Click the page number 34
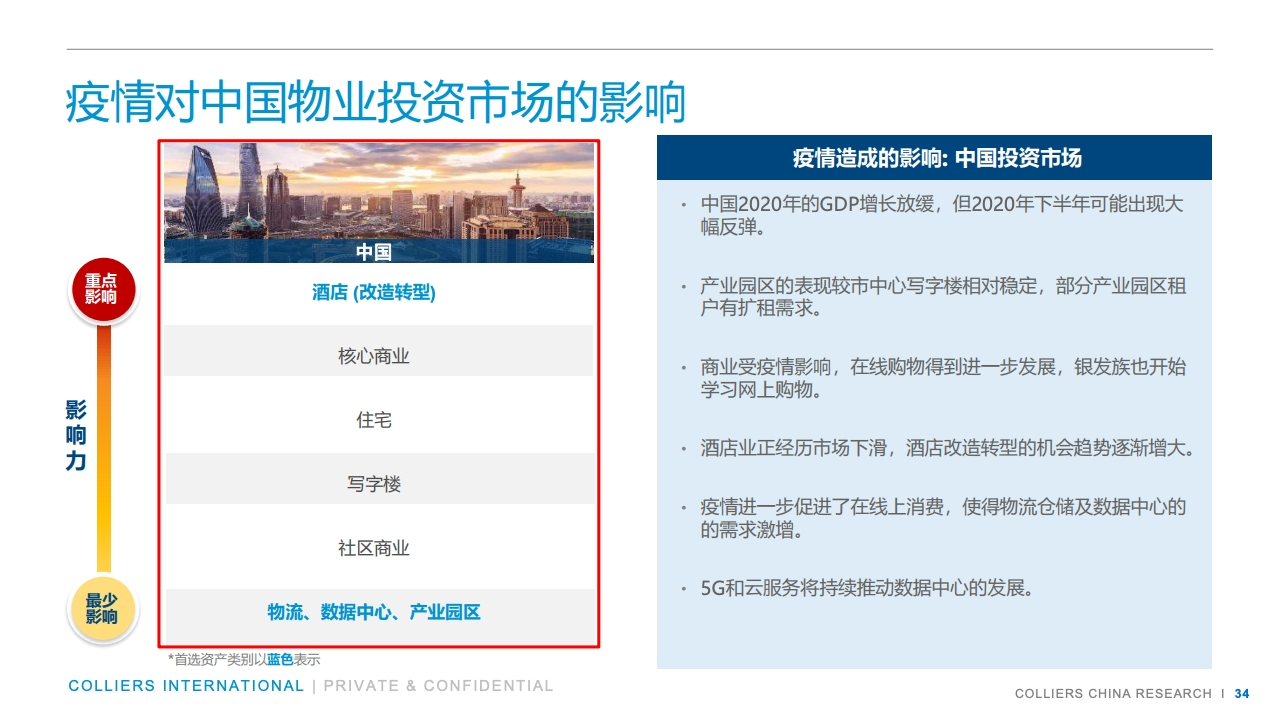The width and height of the screenshot is (1280, 720). (x=1242, y=694)
